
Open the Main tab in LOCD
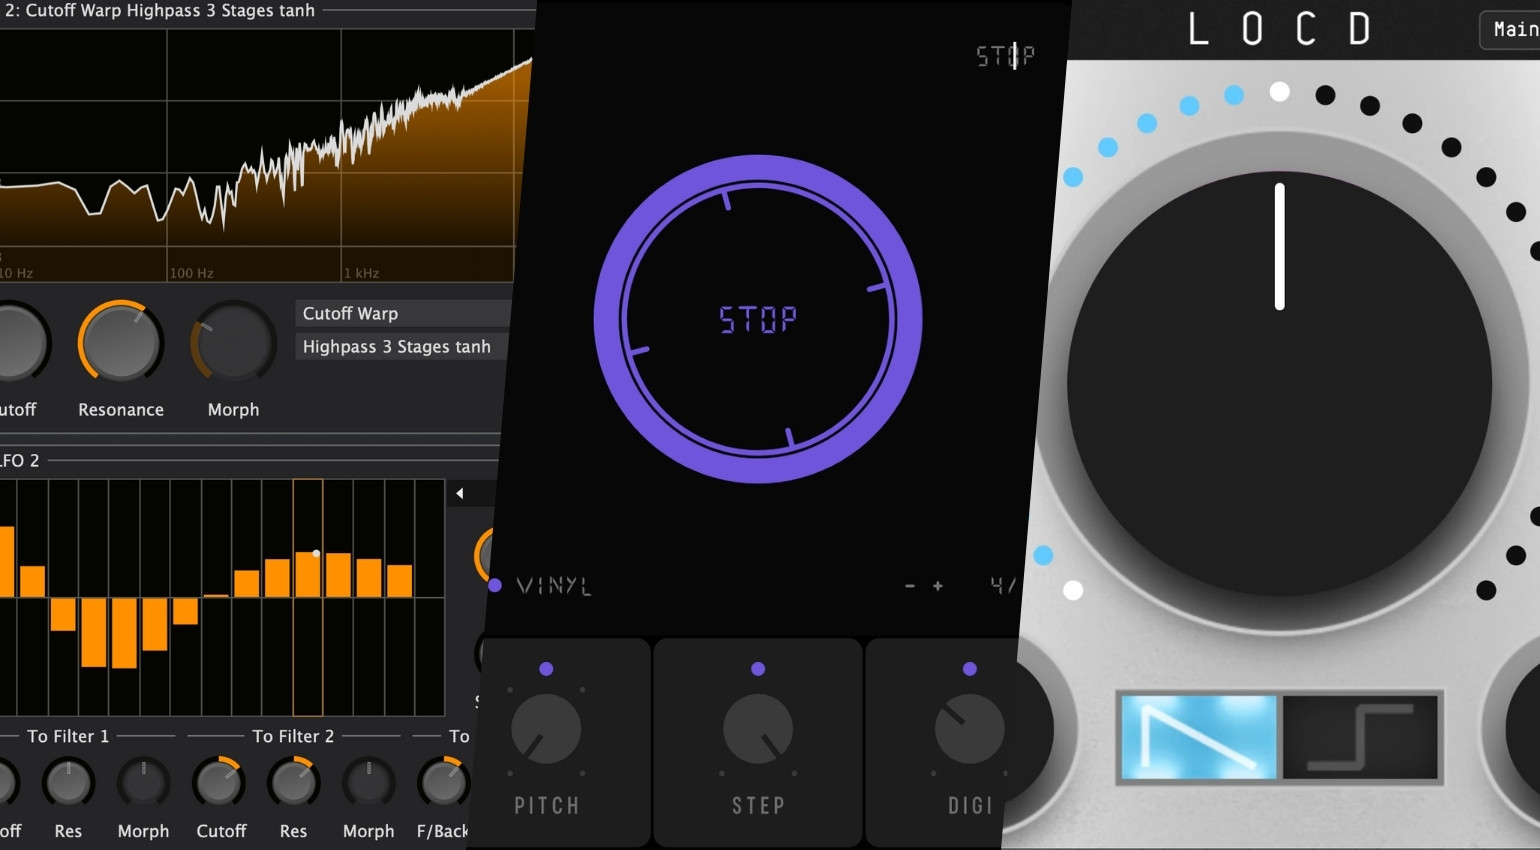pyautogui.click(x=1513, y=30)
